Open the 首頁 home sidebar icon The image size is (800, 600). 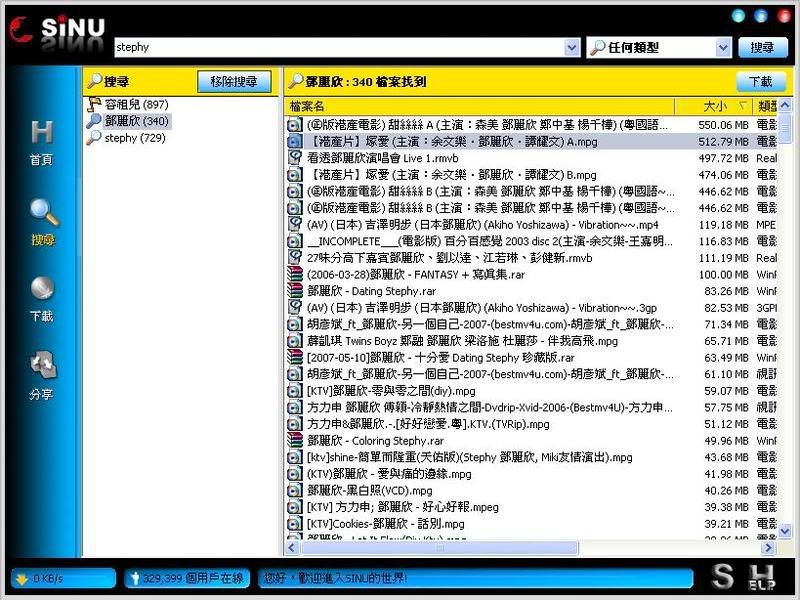point(41,142)
